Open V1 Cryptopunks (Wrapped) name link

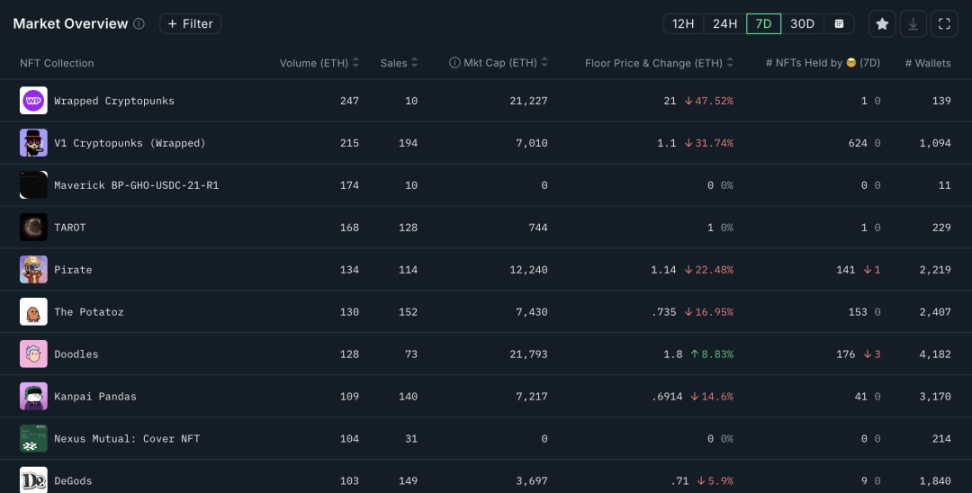click(130, 143)
